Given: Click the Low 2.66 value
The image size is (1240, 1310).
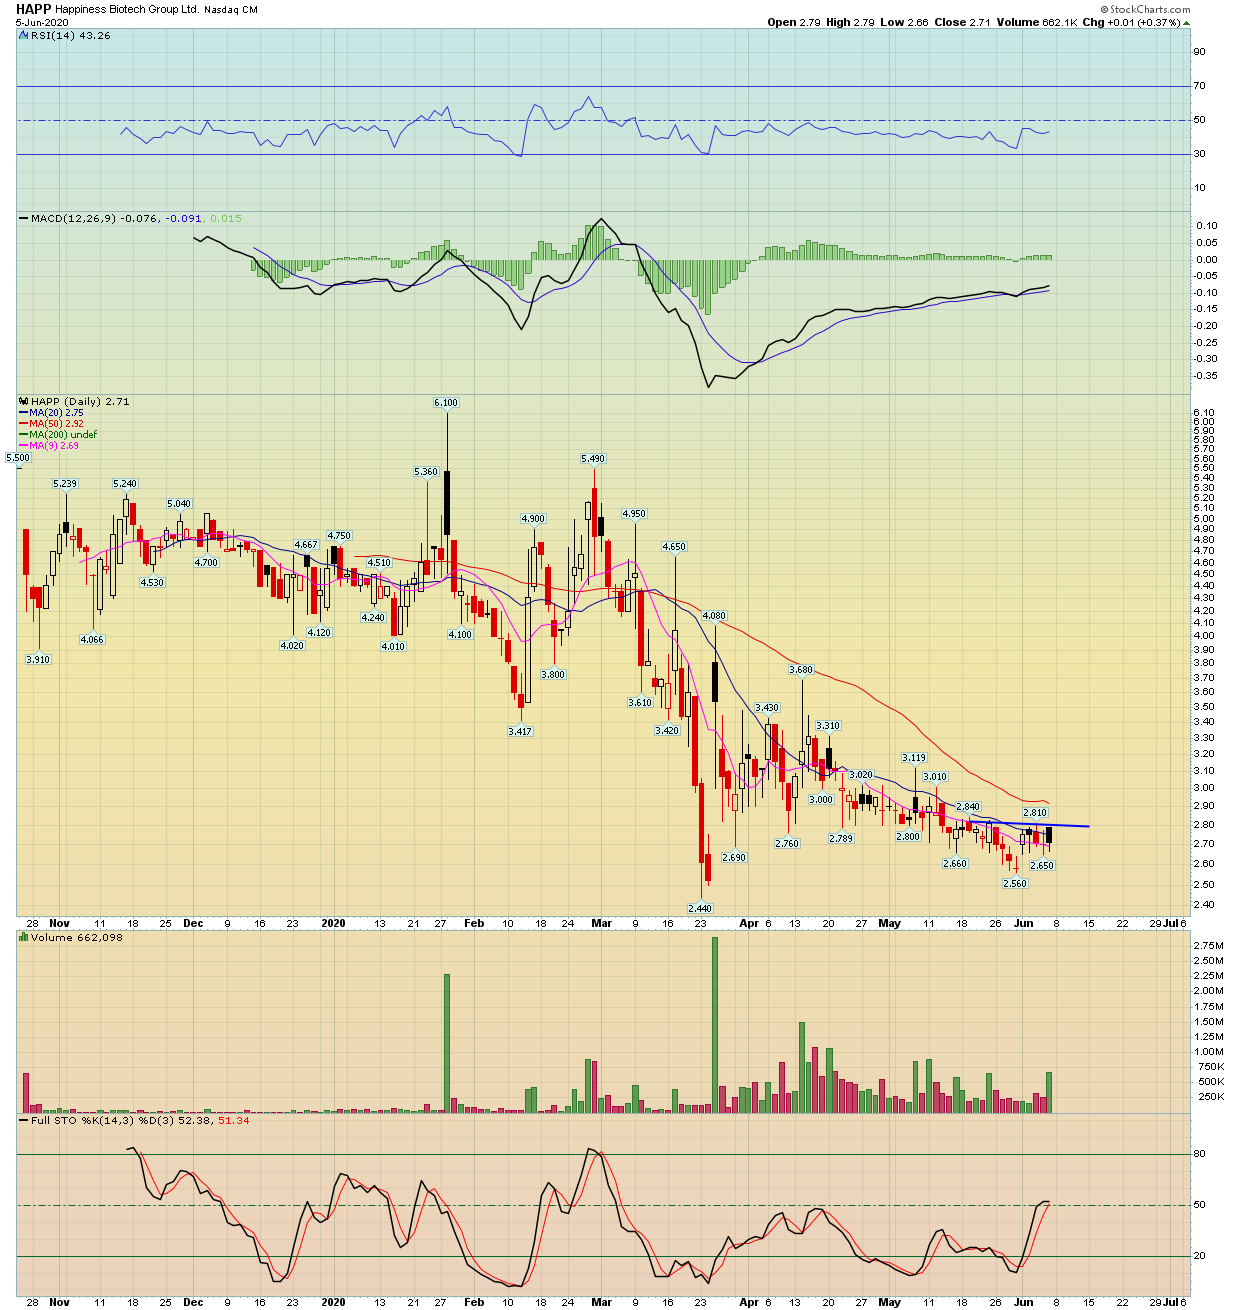Looking at the screenshot, I should pos(904,22).
